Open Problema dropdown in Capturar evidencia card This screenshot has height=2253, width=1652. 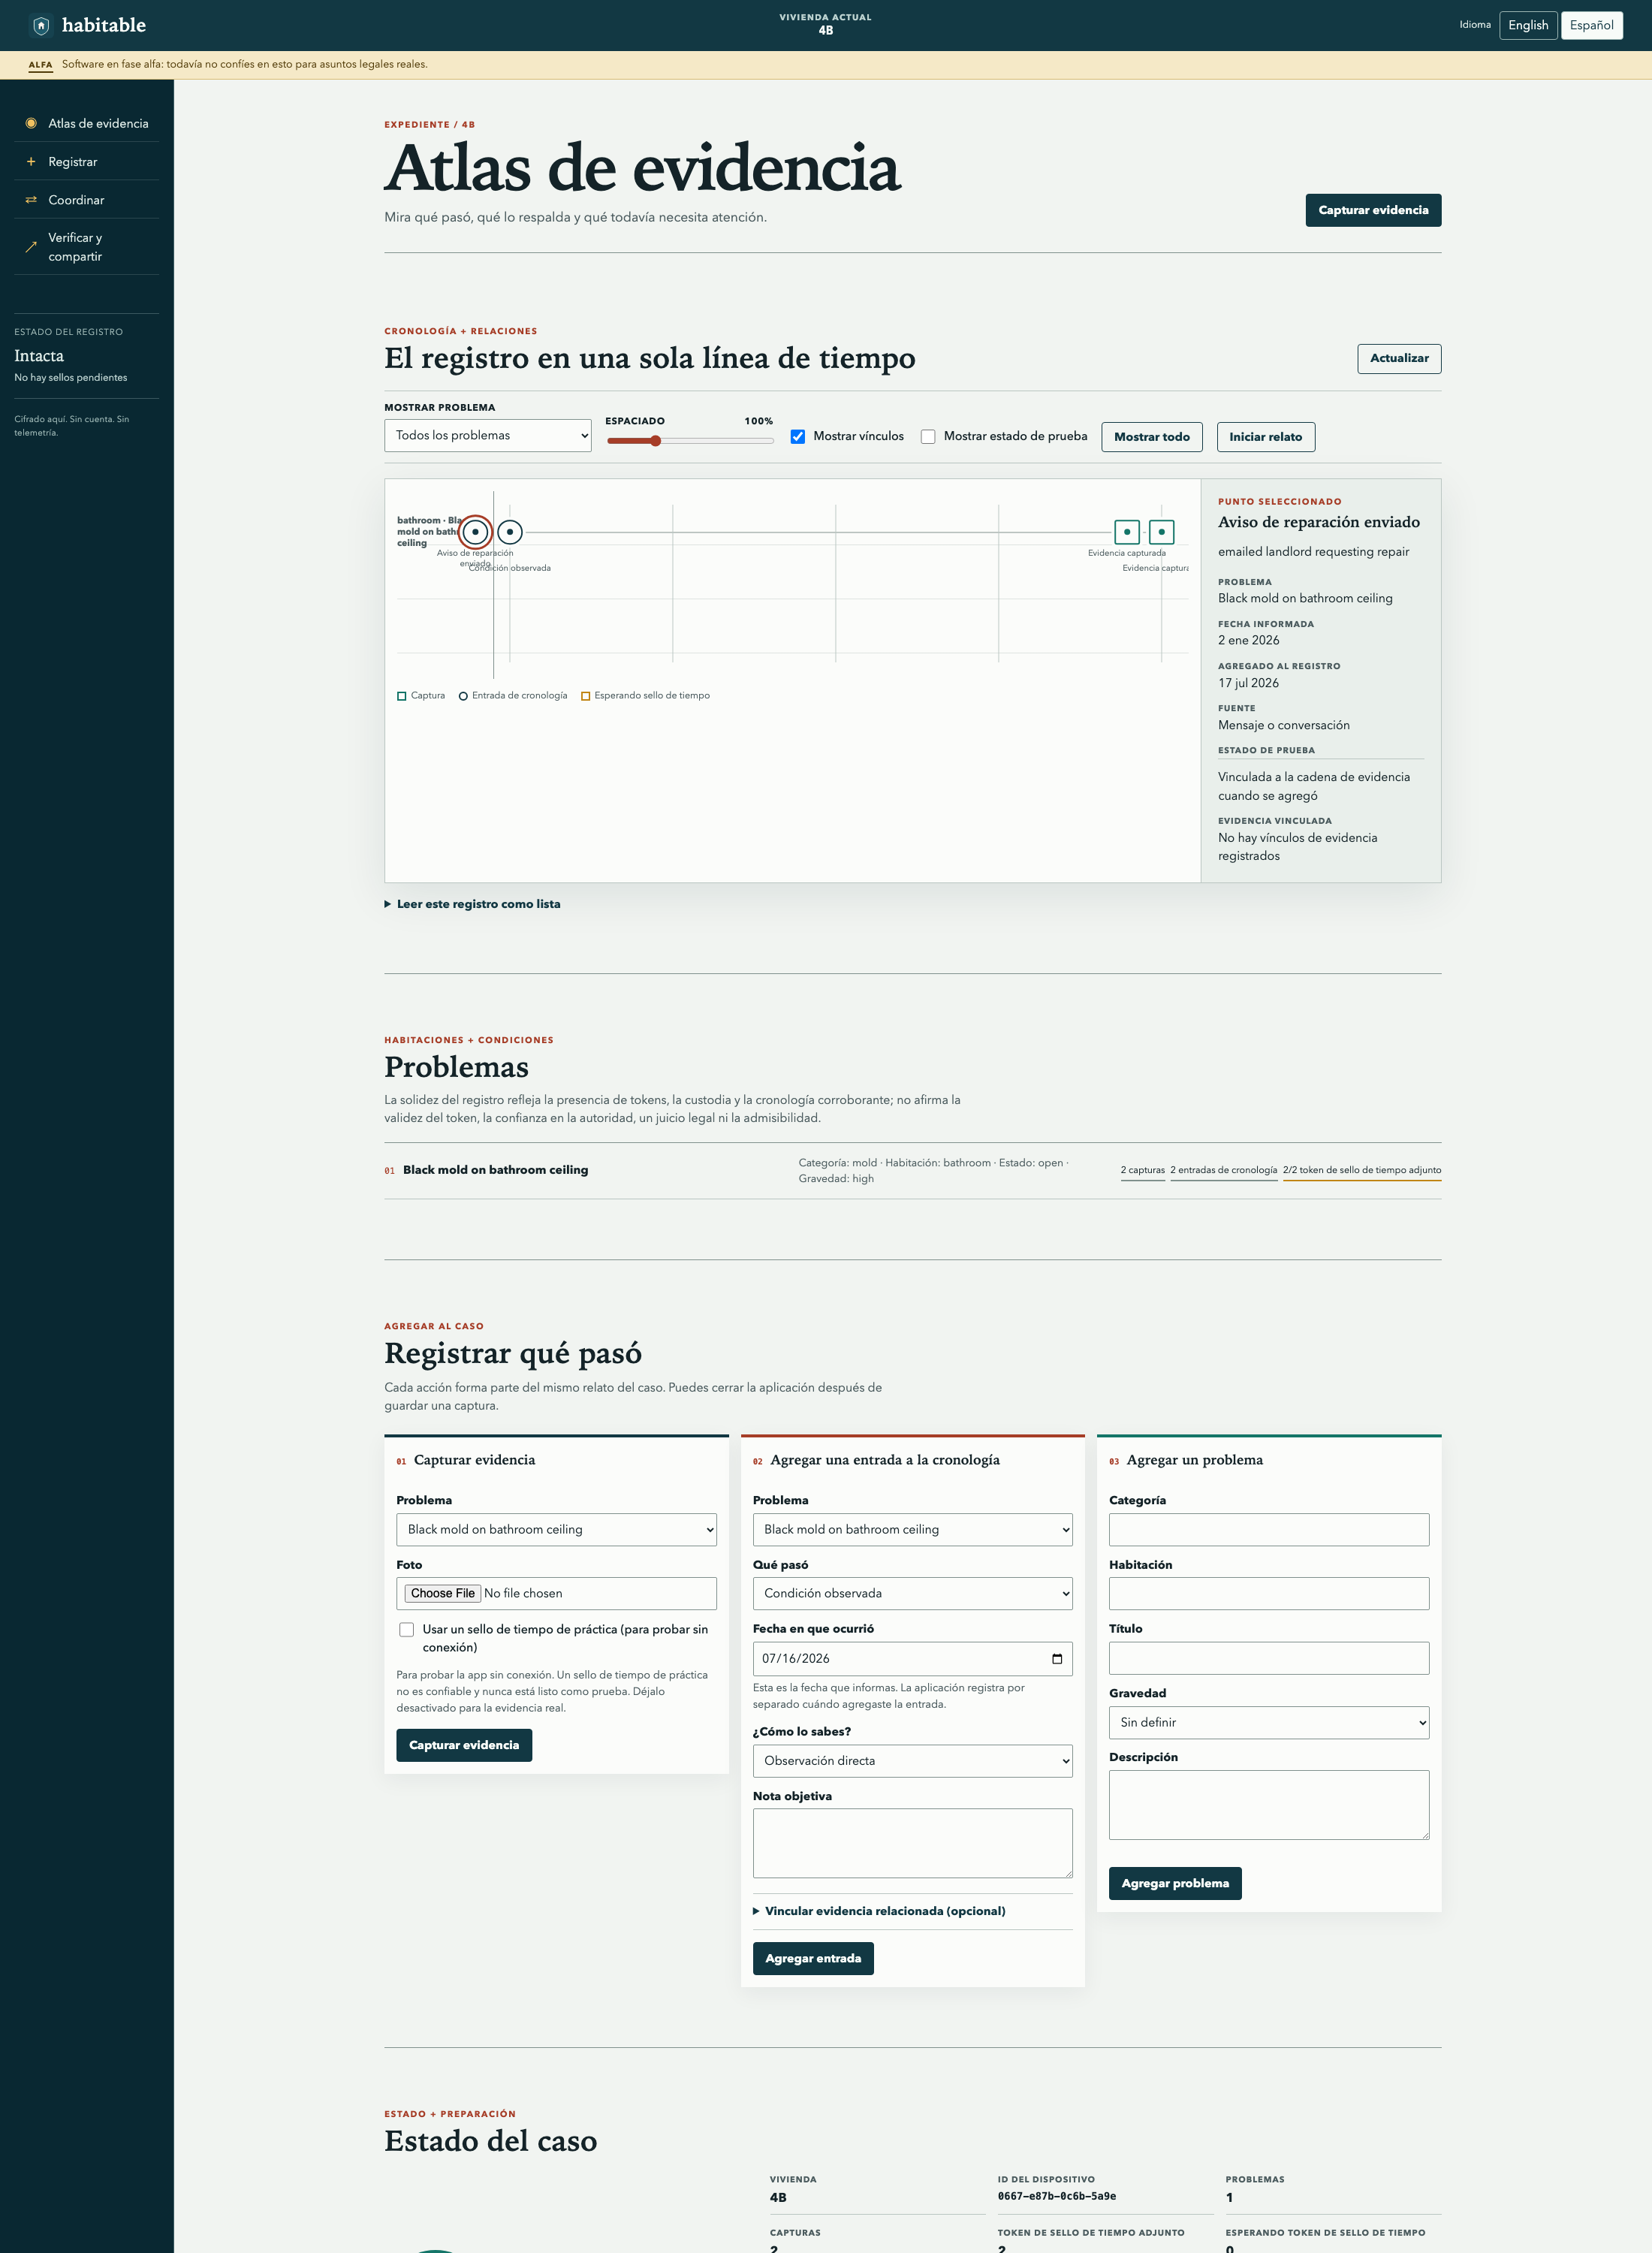(557, 1529)
